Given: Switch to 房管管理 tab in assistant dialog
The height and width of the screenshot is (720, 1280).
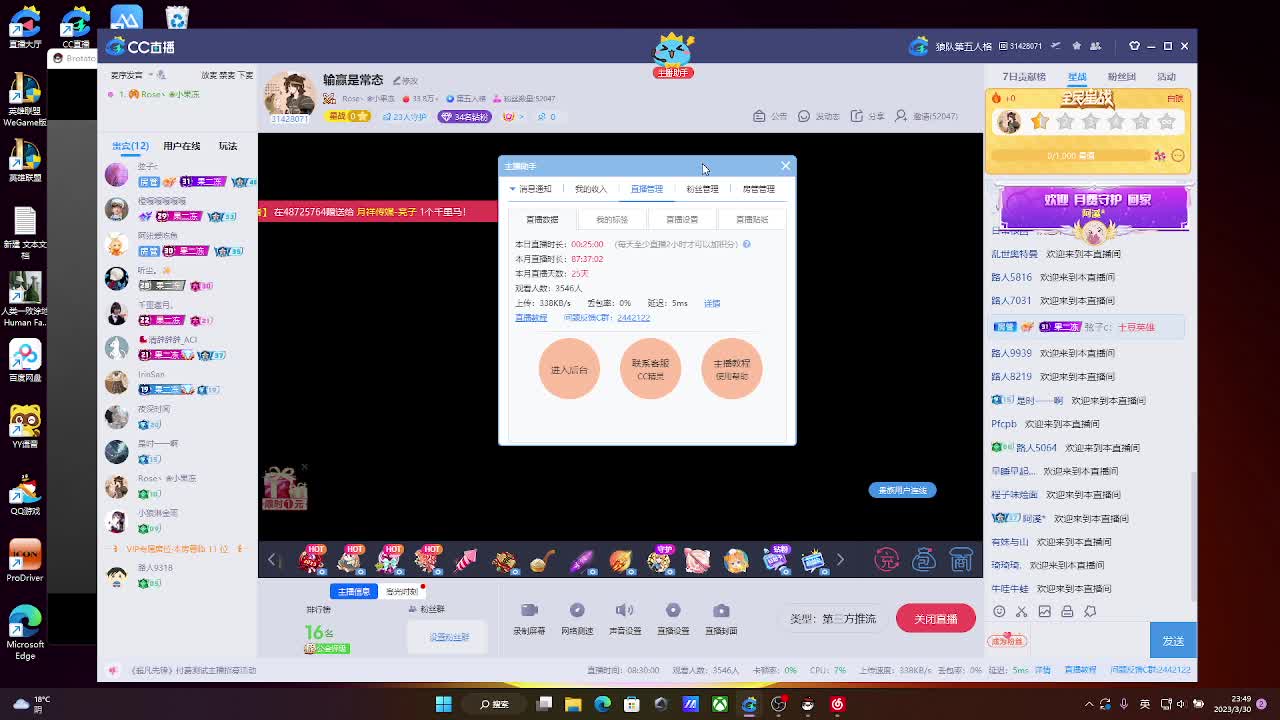Looking at the screenshot, I should [758, 188].
